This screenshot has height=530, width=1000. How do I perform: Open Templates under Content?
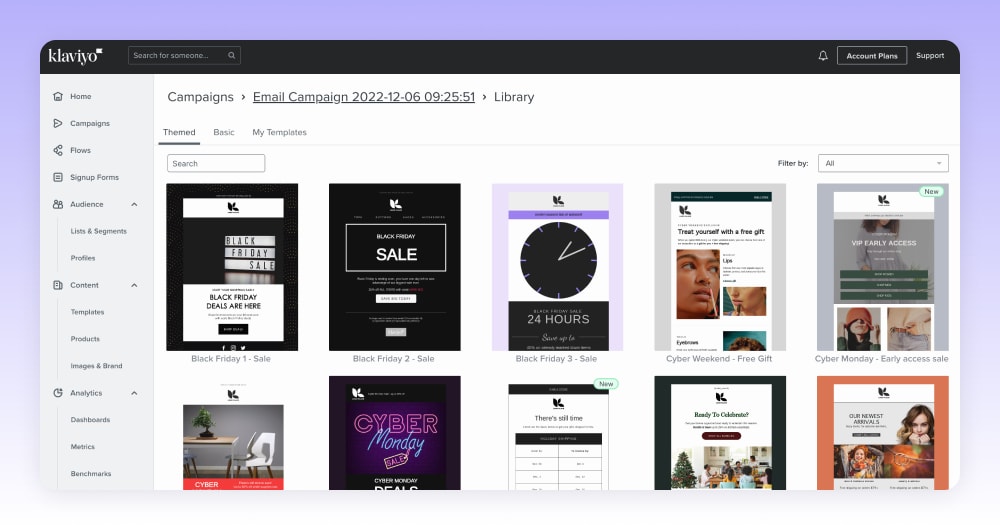pyautogui.click(x=87, y=312)
